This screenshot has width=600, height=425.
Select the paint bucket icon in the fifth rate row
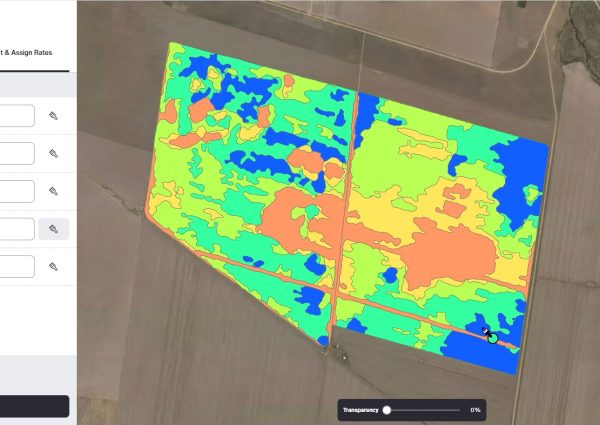point(54,267)
